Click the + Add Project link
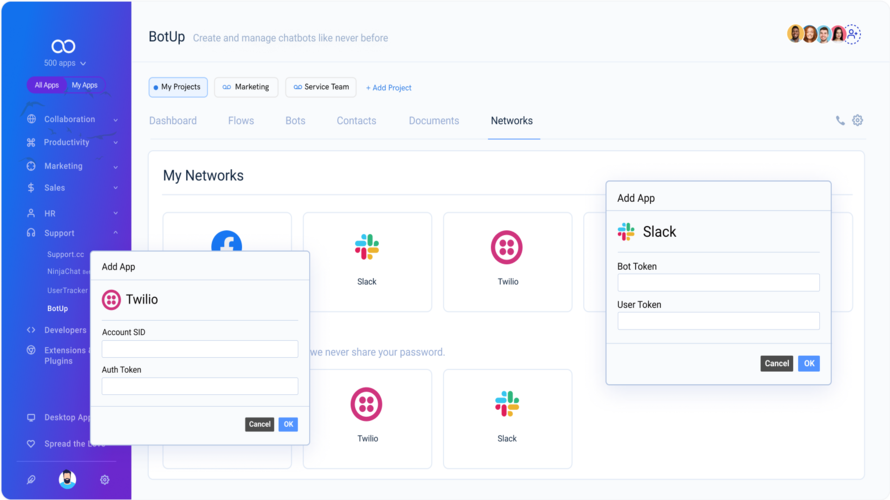The height and width of the screenshot is (500, 890). pos(389,88)
